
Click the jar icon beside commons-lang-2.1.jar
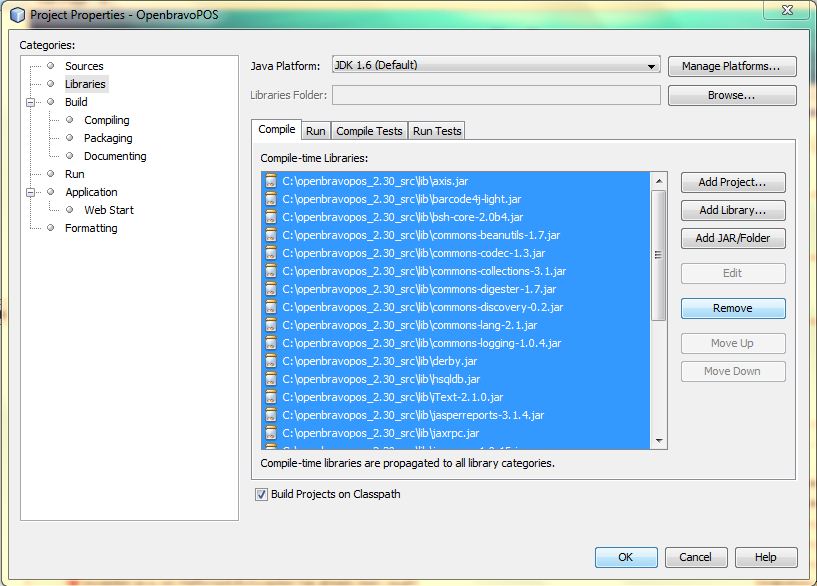pos(271,325)
